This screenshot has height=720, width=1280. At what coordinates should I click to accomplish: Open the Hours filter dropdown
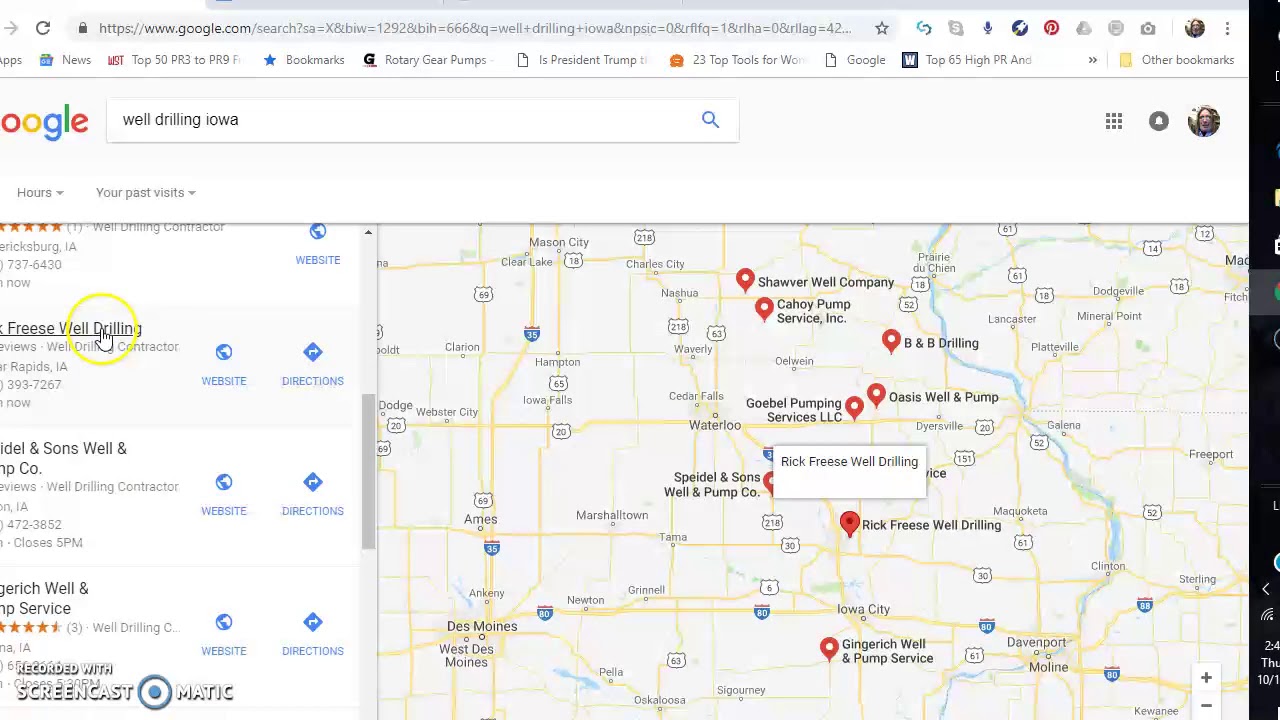[x=40, y=192]
